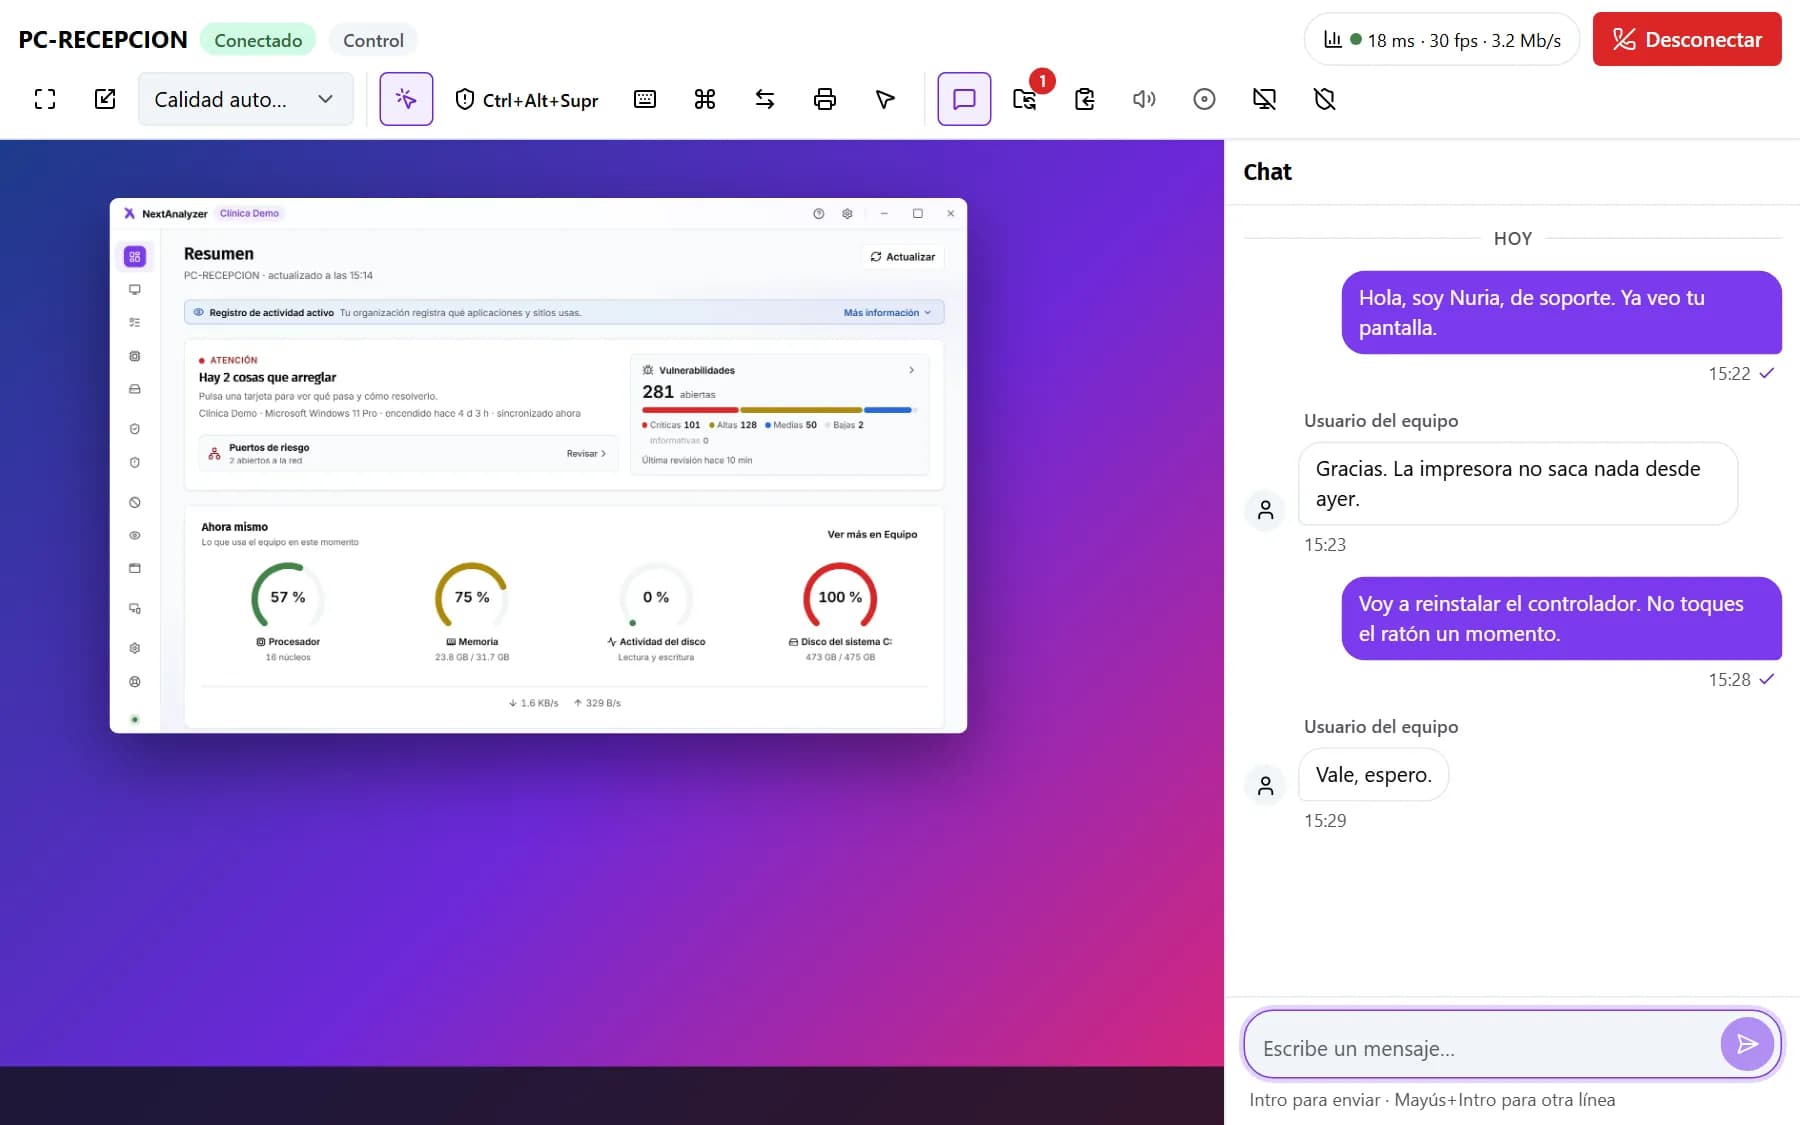Viewport: 1800px width, 1125px height.
Task: Click the Clinica Demo badge
Action: point(249,213)
